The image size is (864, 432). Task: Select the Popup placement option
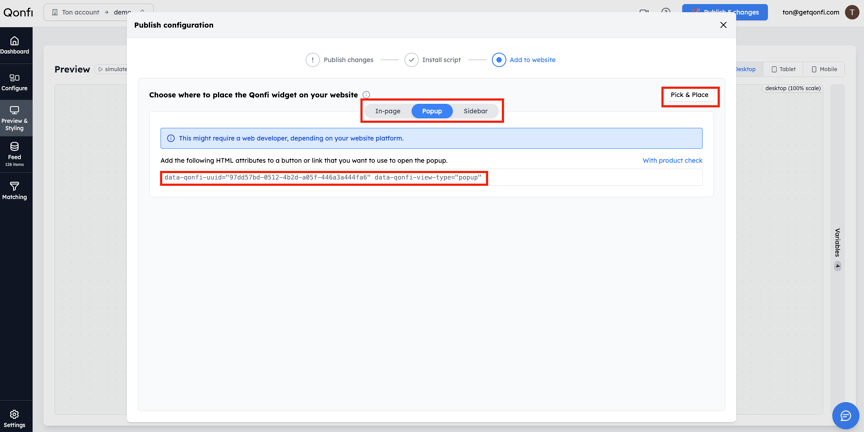click(x=432, y=111)
